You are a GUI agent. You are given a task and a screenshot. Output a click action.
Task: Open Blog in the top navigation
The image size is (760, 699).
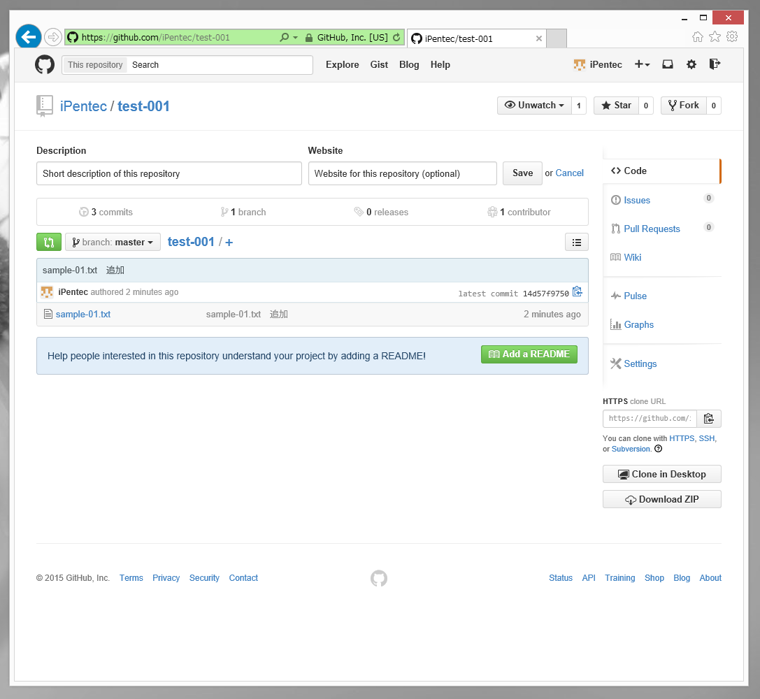pos(409,64)
